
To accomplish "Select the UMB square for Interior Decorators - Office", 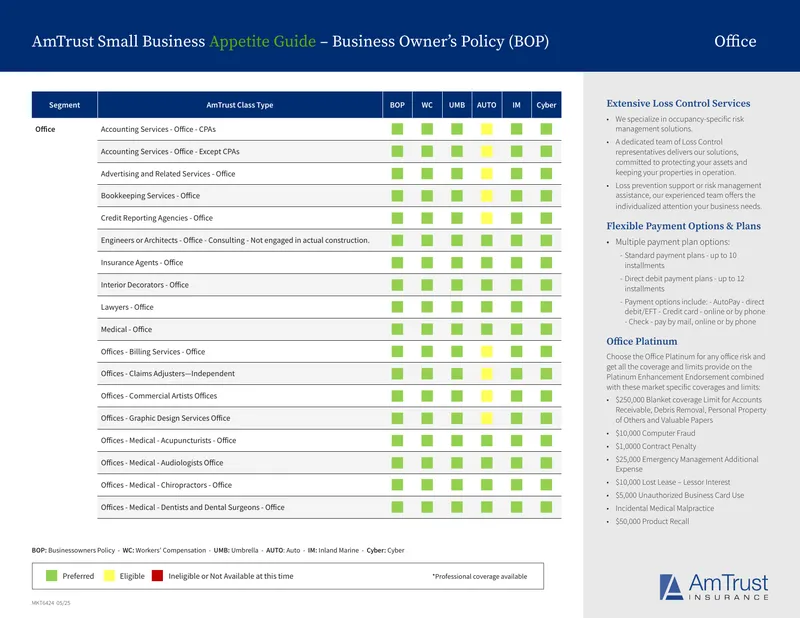I will click(457, 285).
